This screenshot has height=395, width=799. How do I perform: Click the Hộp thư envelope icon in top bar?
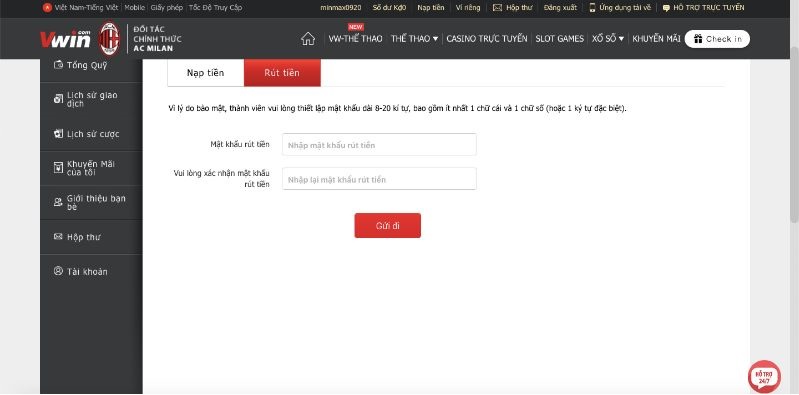click(x=497, y=8)
